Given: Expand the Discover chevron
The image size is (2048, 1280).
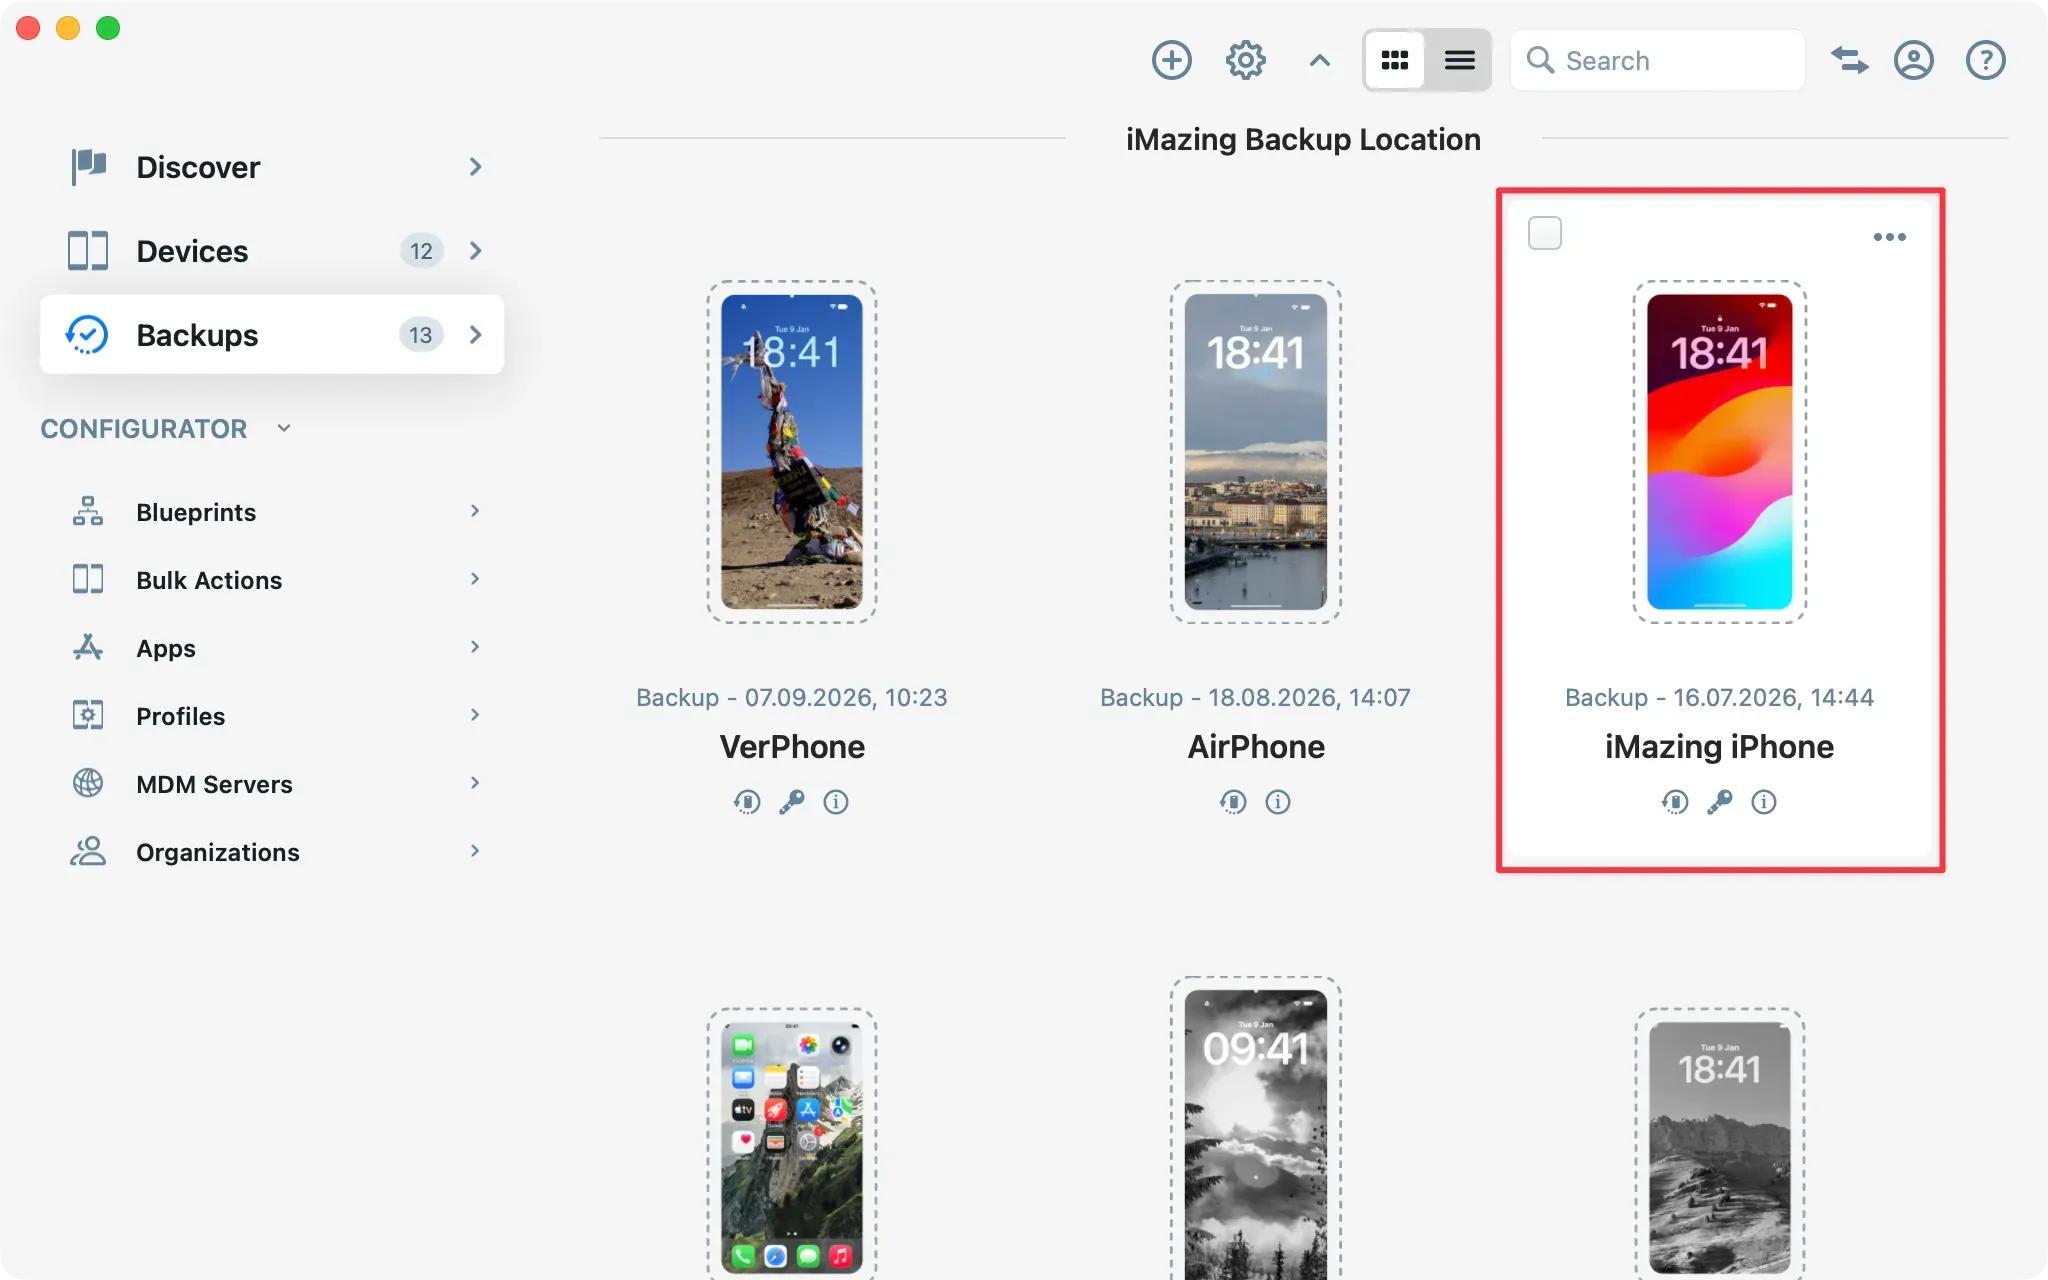Looking at the screenshot, I should [x=476, y=167].
